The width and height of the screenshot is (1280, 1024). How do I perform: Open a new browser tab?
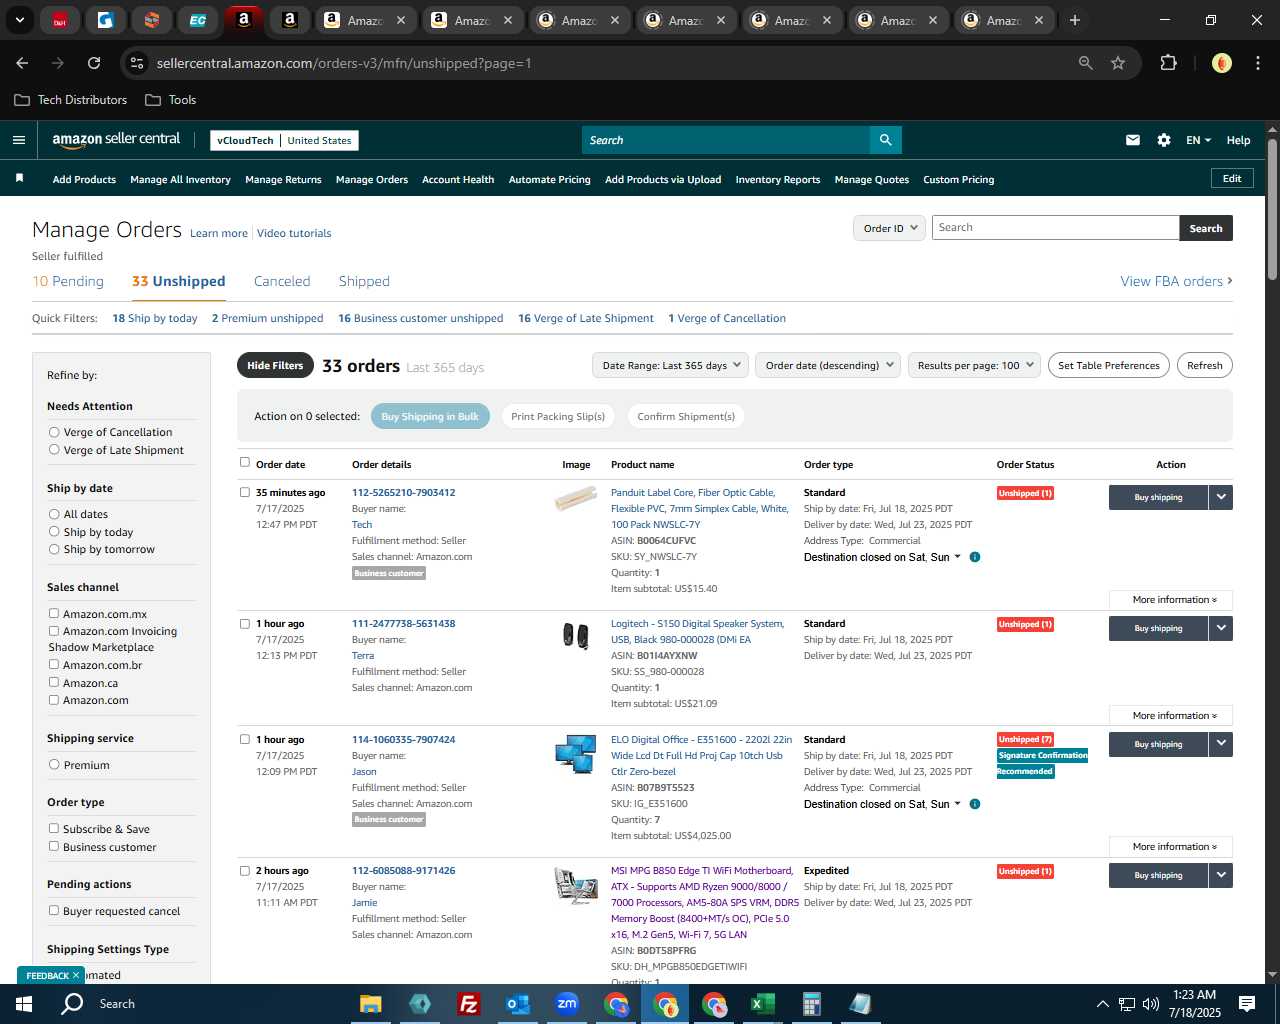click(x=1075, y=20)
